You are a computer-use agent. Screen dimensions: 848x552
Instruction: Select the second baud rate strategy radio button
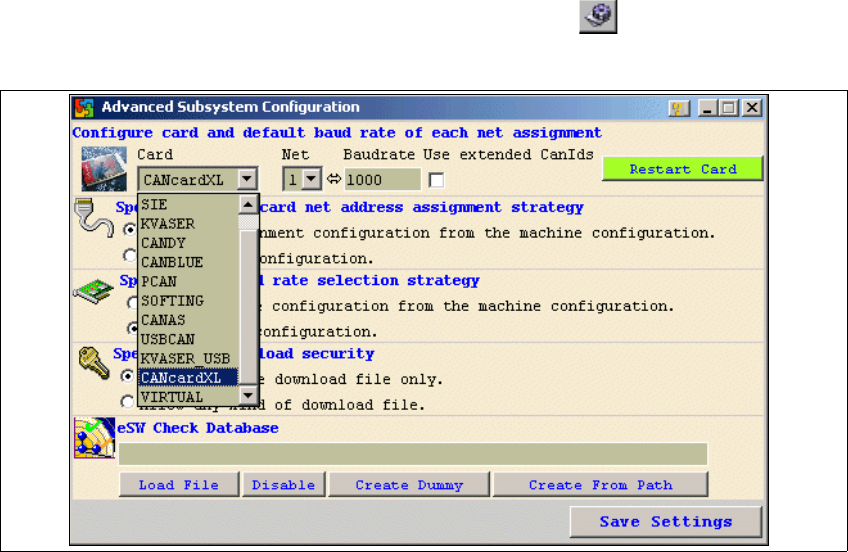(128, 328)
